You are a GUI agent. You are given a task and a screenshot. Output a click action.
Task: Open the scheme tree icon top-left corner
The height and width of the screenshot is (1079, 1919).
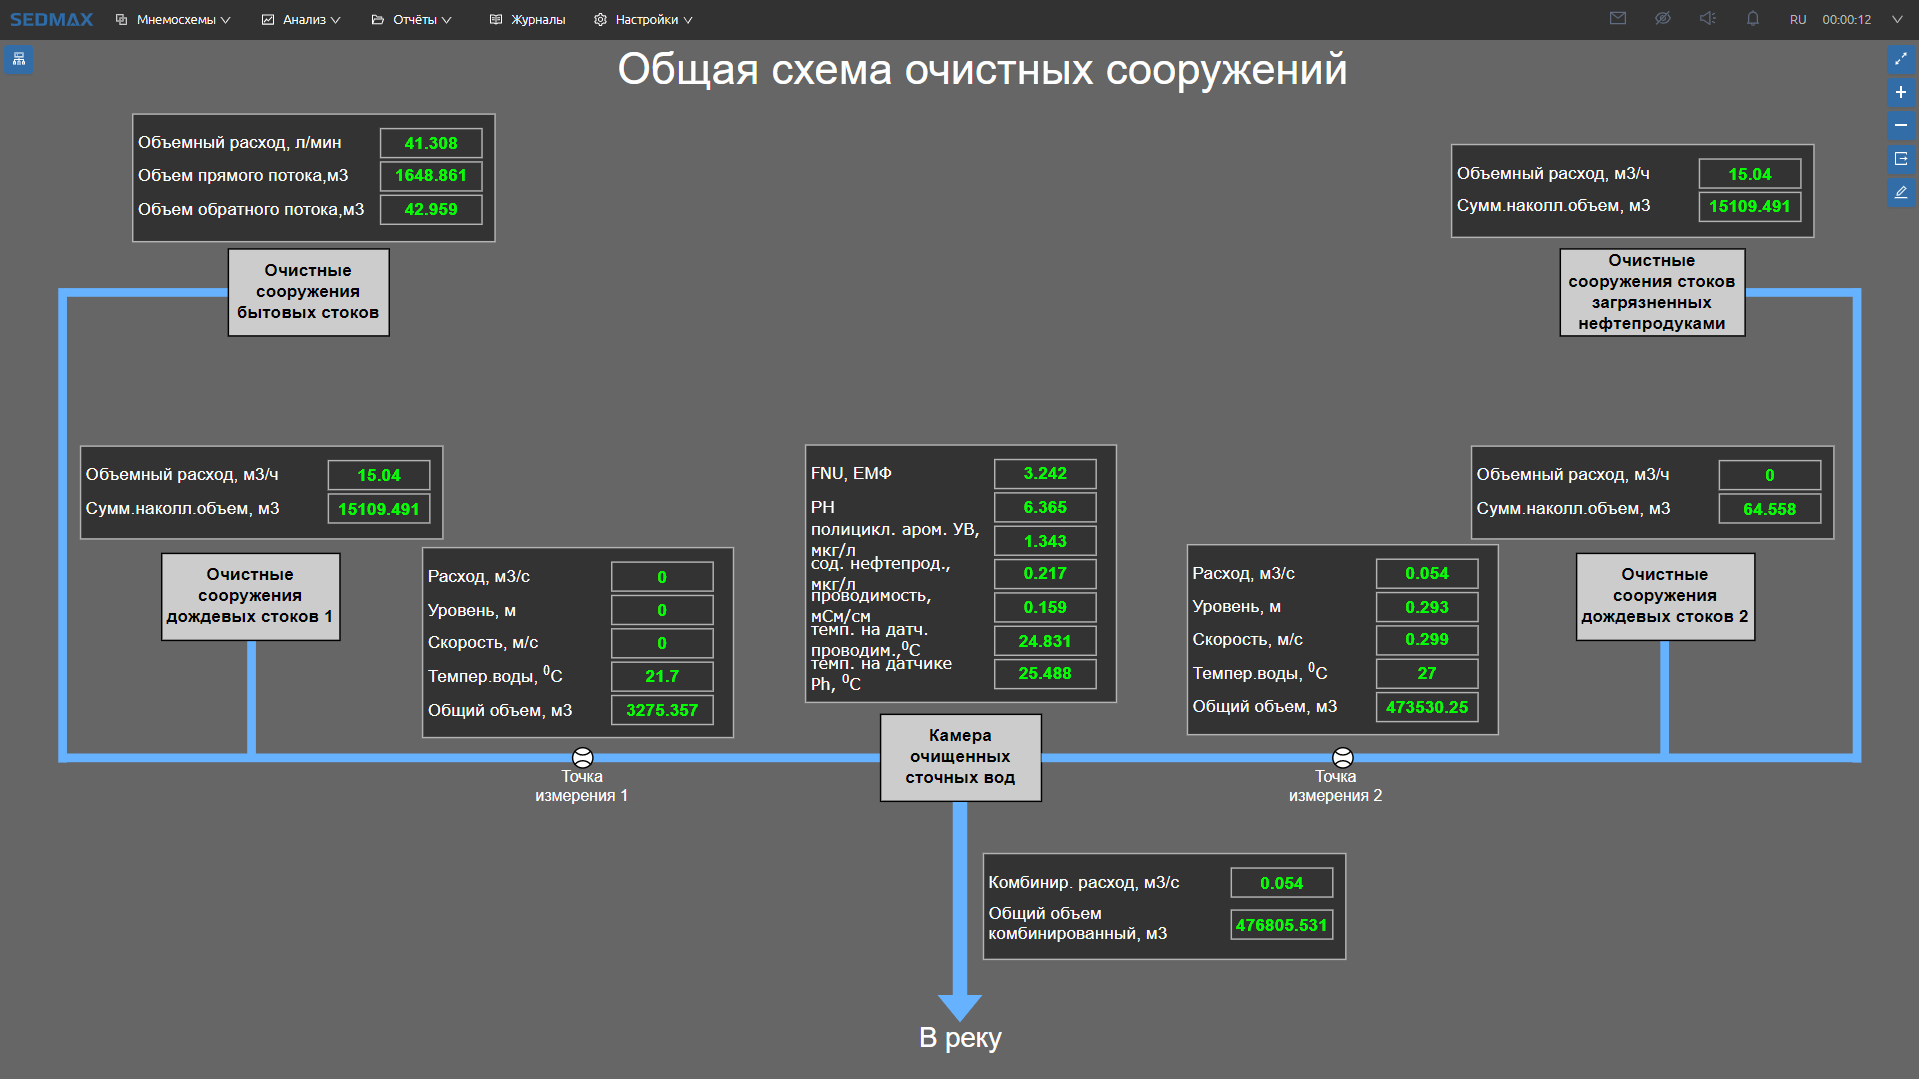pos(18,60)
